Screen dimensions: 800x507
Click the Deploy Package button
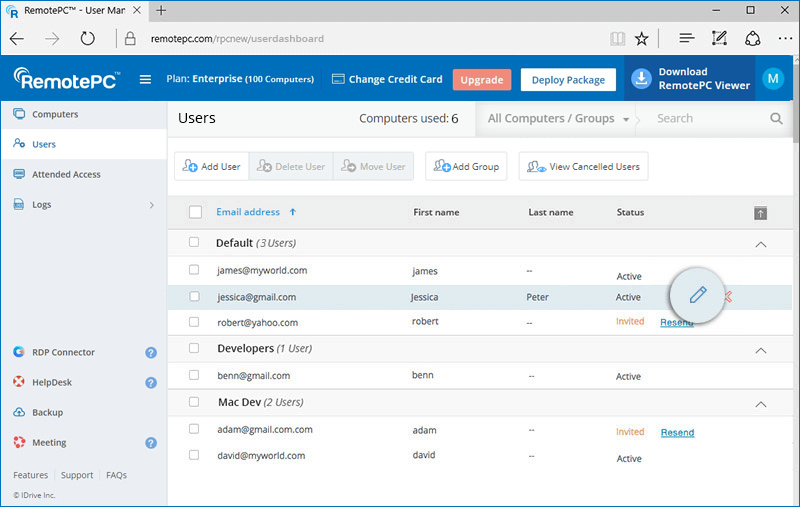tap(568, 80)
